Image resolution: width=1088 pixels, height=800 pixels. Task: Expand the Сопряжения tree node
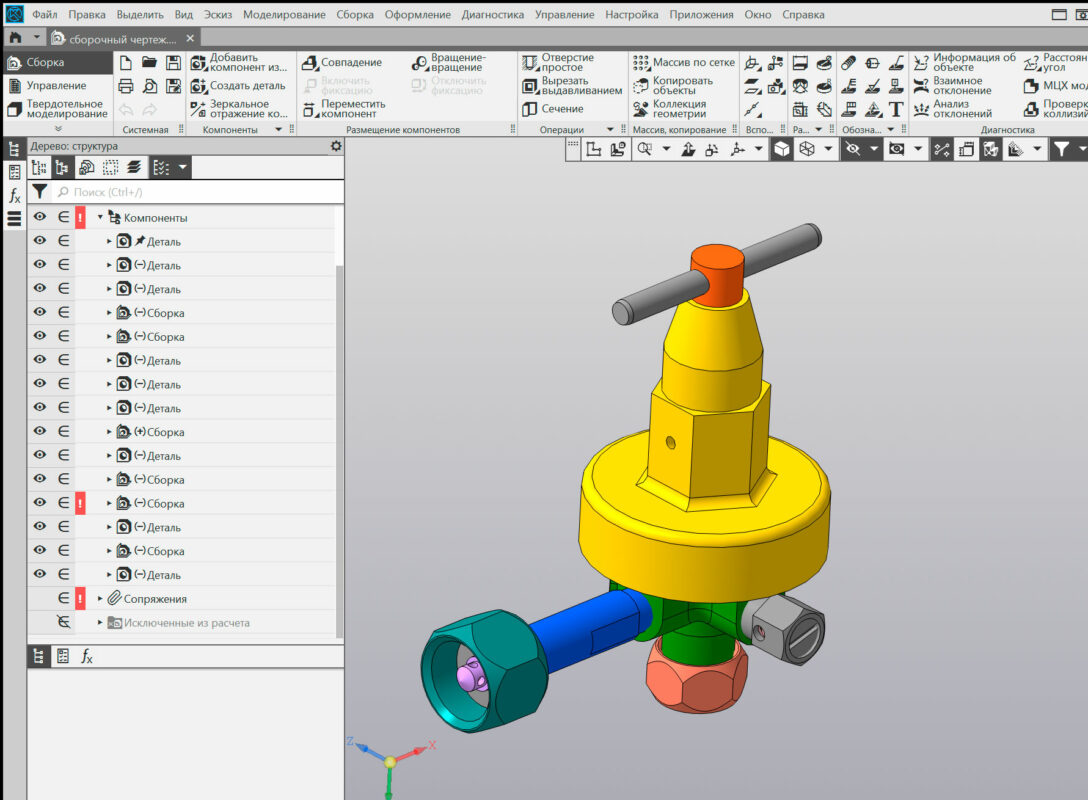[x=100, y=599]
